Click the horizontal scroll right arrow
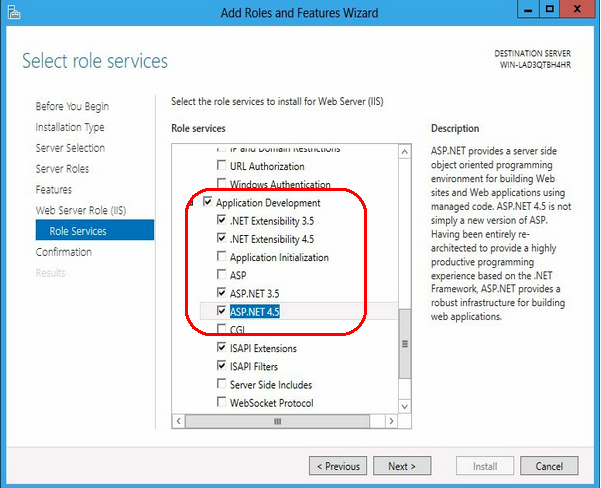Image resolution: width=601 pixels, height=488 pixels. coord(391,421)
